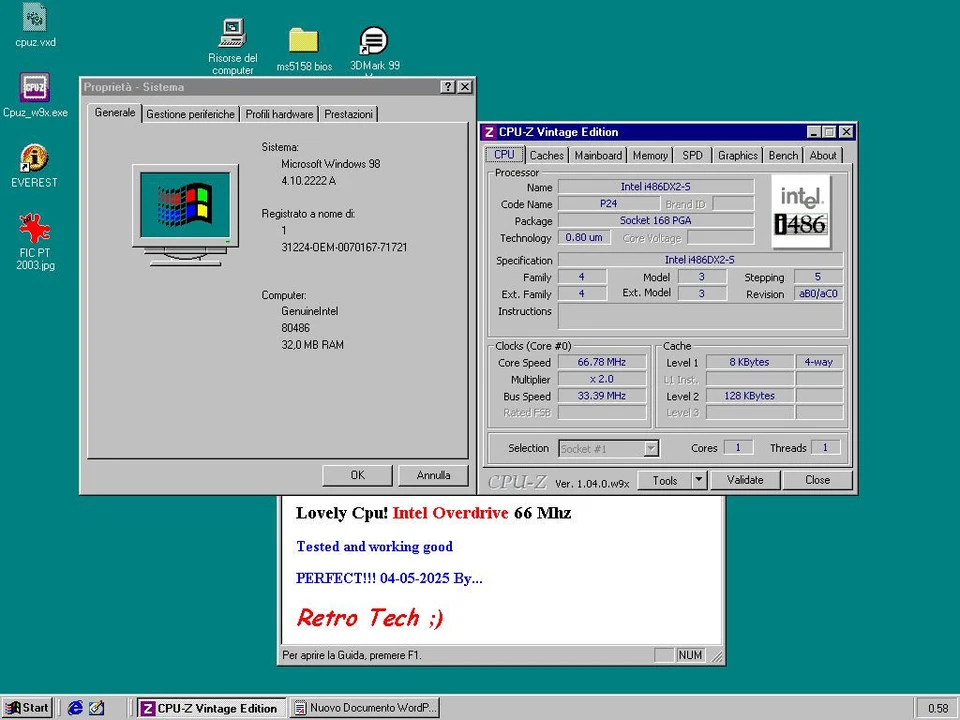Launch 3DMark 99 from the desktop
960x720 pixels.
pos(374,42)
